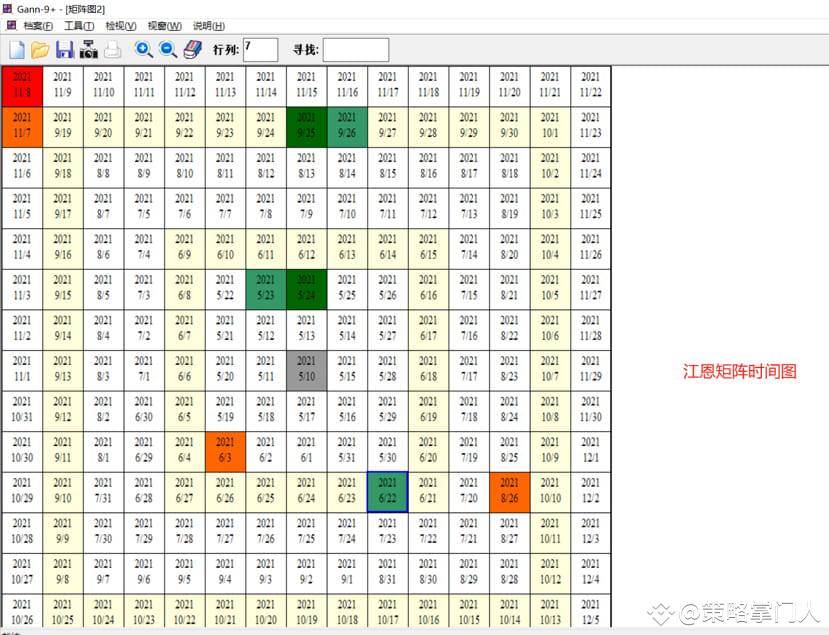
Task: Click the Gann-9+ title bar app icon
Action: click(7, 8)
